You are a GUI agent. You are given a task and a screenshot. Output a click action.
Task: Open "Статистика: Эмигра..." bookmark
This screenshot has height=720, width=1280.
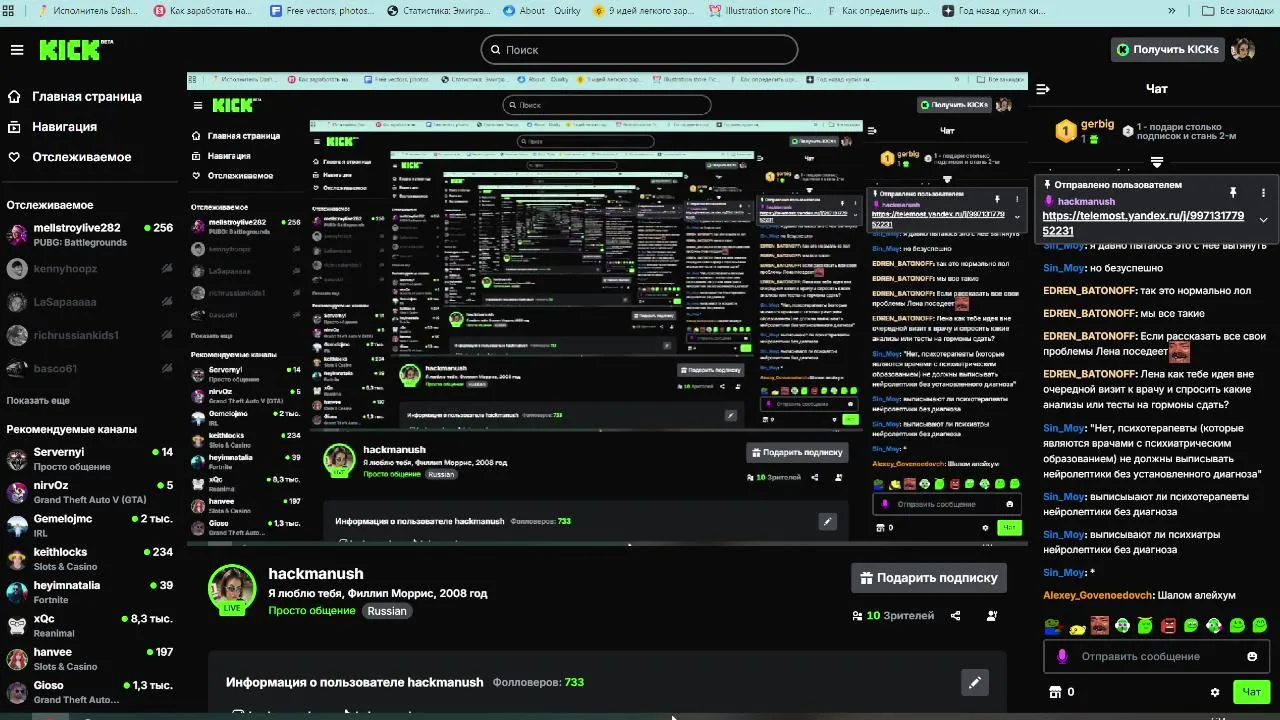[438, 11]
